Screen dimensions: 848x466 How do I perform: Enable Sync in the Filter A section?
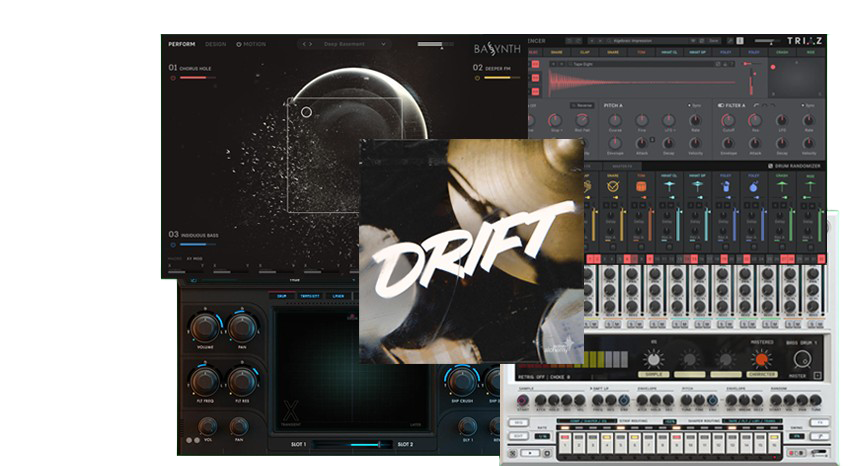tap(808, 105)
